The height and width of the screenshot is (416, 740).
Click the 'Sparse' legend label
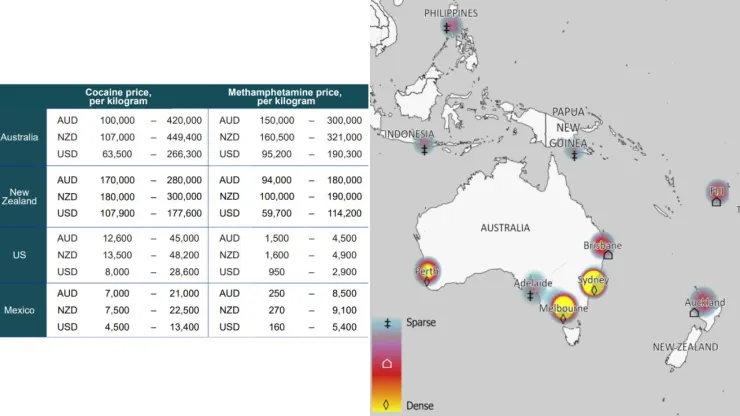pyautogui.click(x=420, y=323)
